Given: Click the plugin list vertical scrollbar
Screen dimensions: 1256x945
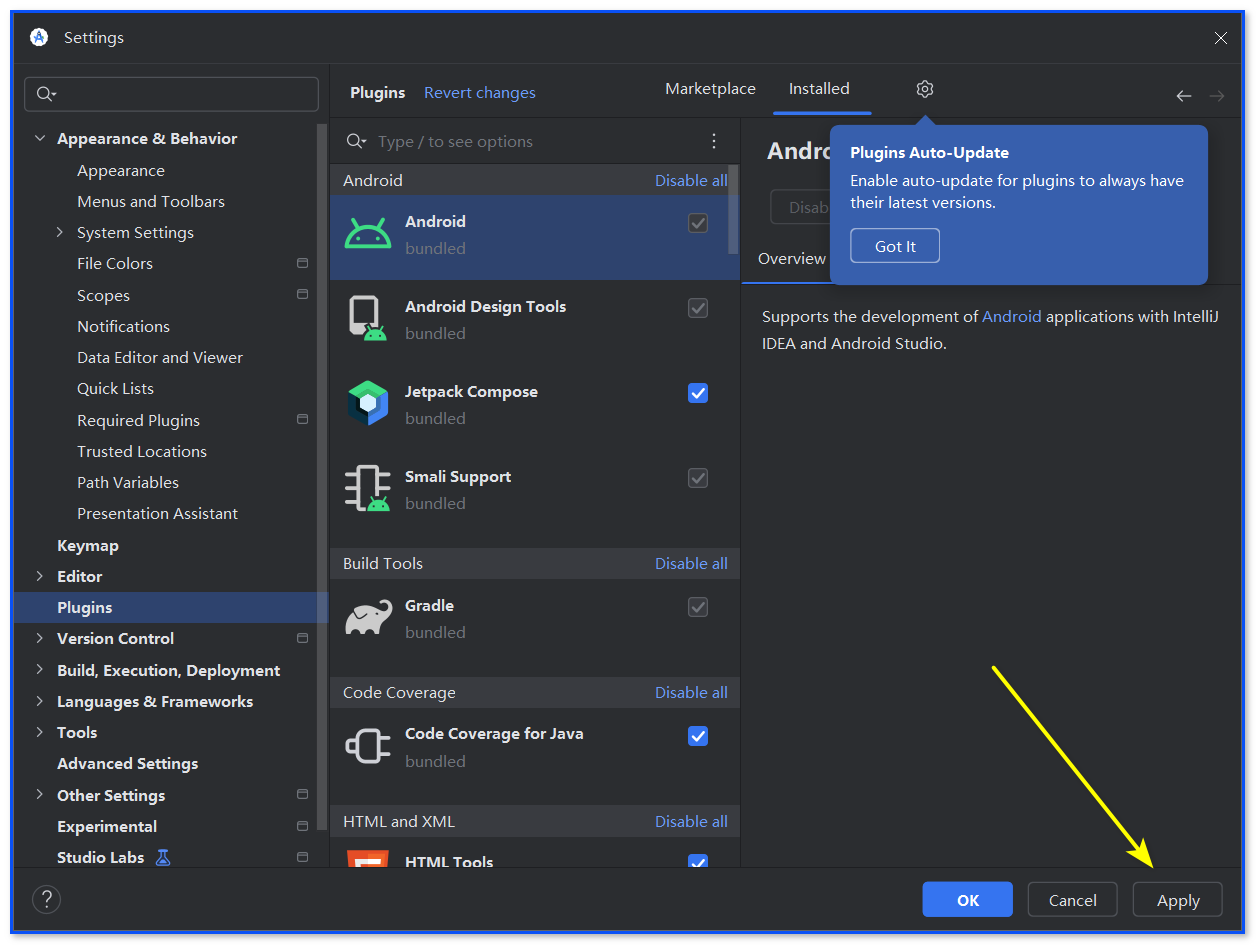Looking at the screenshot, I should click(734, 209).
